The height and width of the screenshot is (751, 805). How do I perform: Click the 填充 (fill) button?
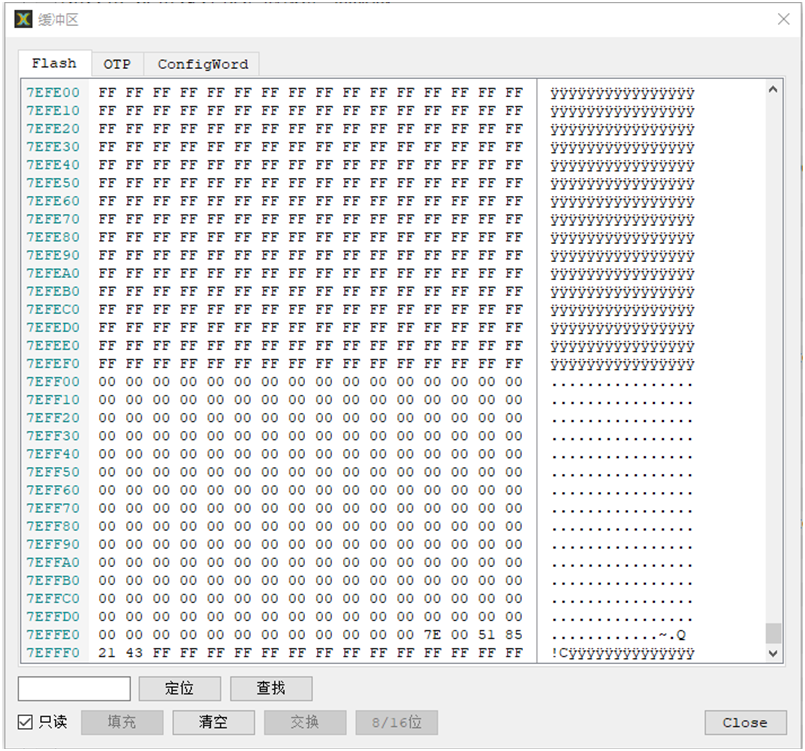click(x=121, y=722)
